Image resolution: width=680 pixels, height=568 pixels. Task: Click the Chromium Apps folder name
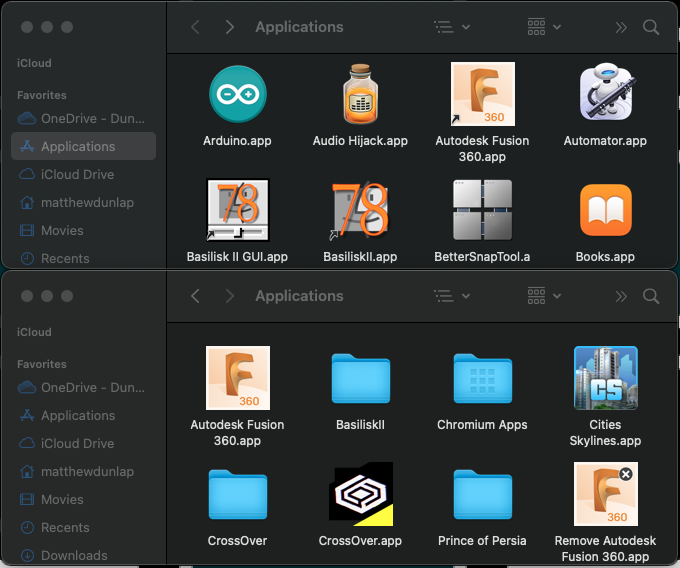point(482,424)
